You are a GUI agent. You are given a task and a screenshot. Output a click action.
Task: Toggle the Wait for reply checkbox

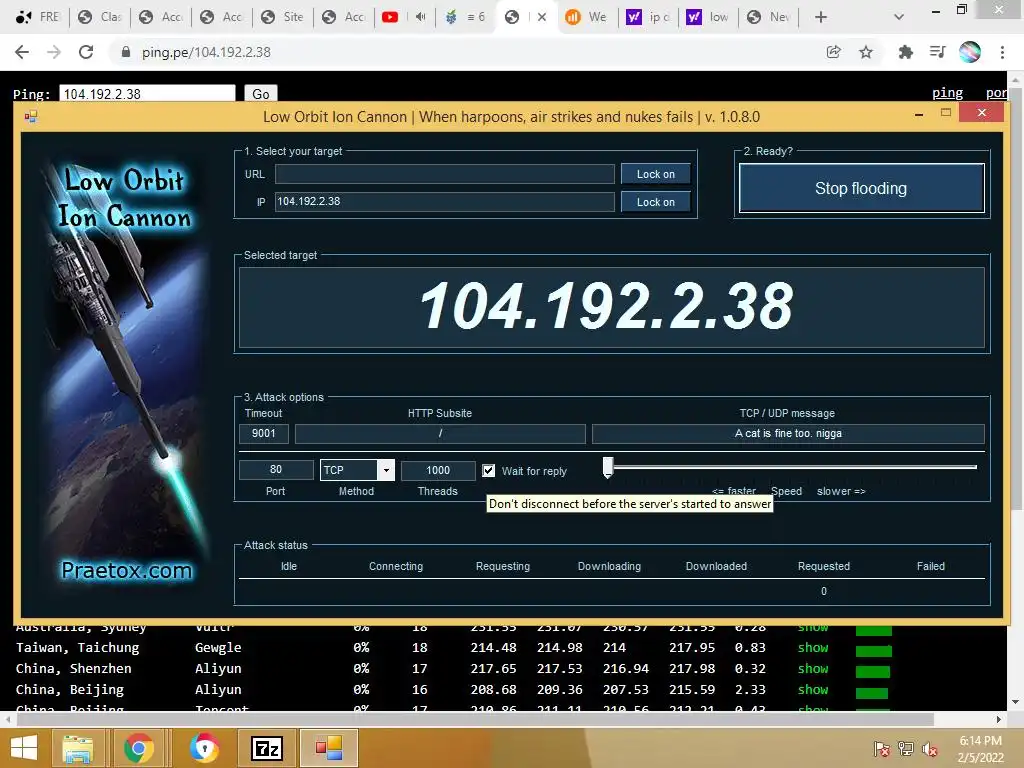click(488, 471)
